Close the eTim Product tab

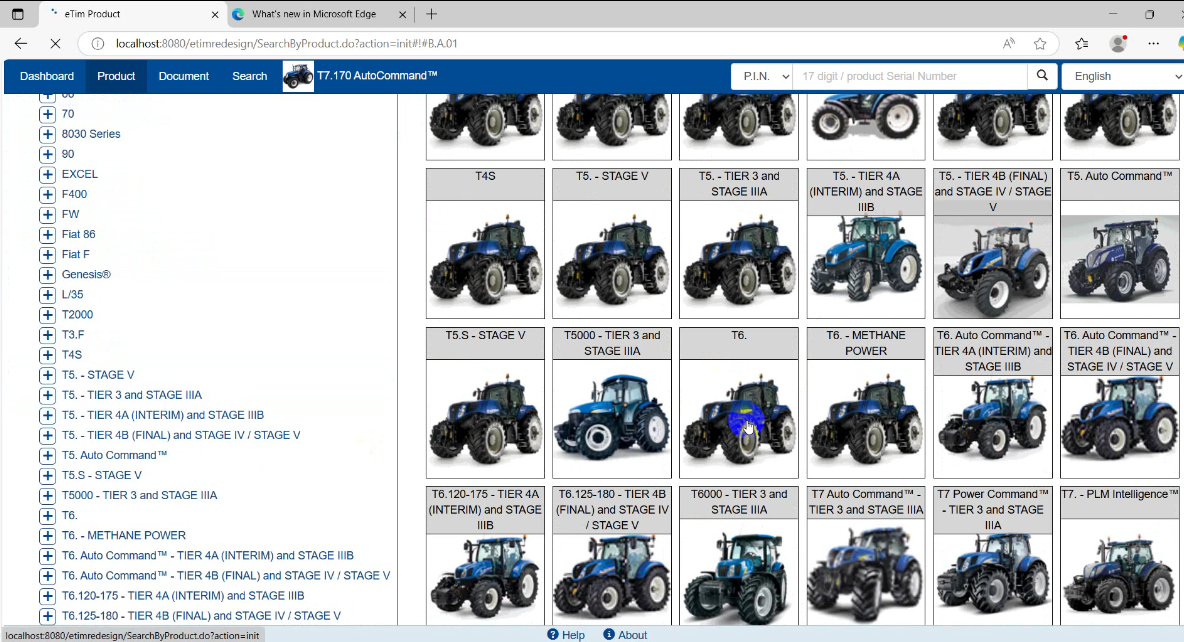214,14
